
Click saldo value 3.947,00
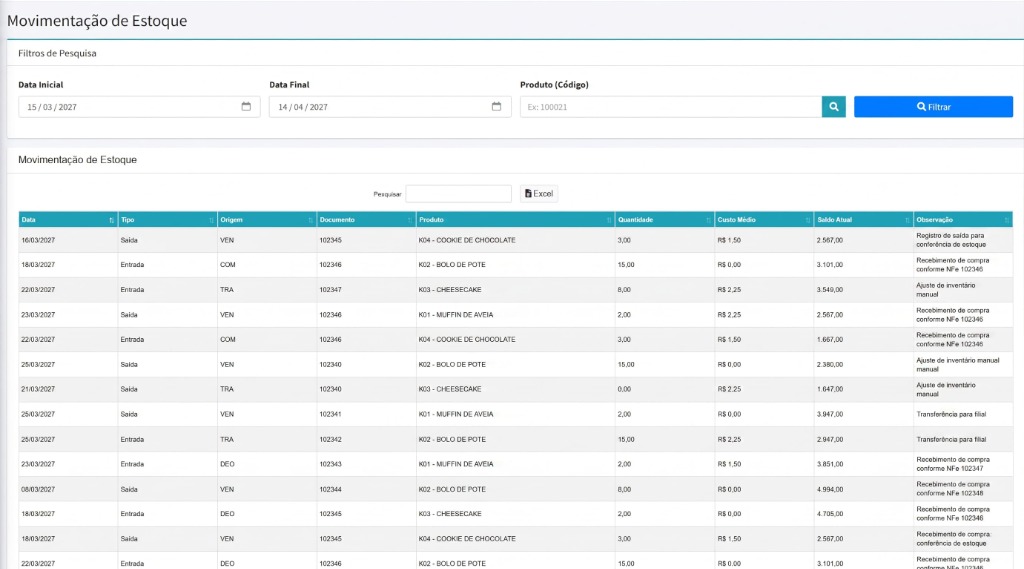click(829, 414)
